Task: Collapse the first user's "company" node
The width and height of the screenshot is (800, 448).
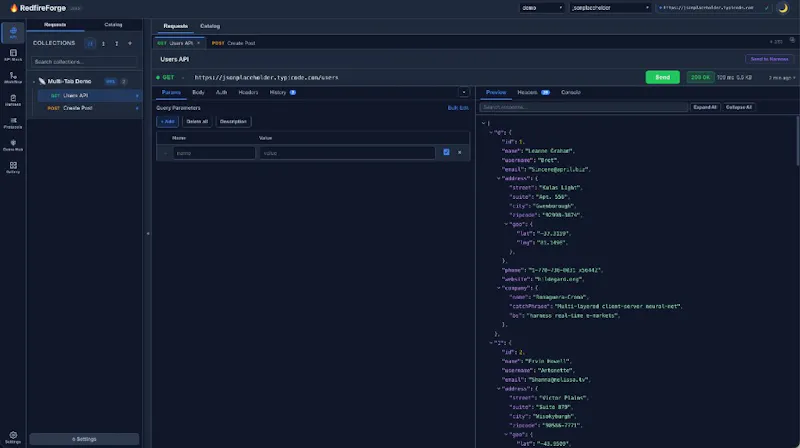Action: click(x=498, y=288)
